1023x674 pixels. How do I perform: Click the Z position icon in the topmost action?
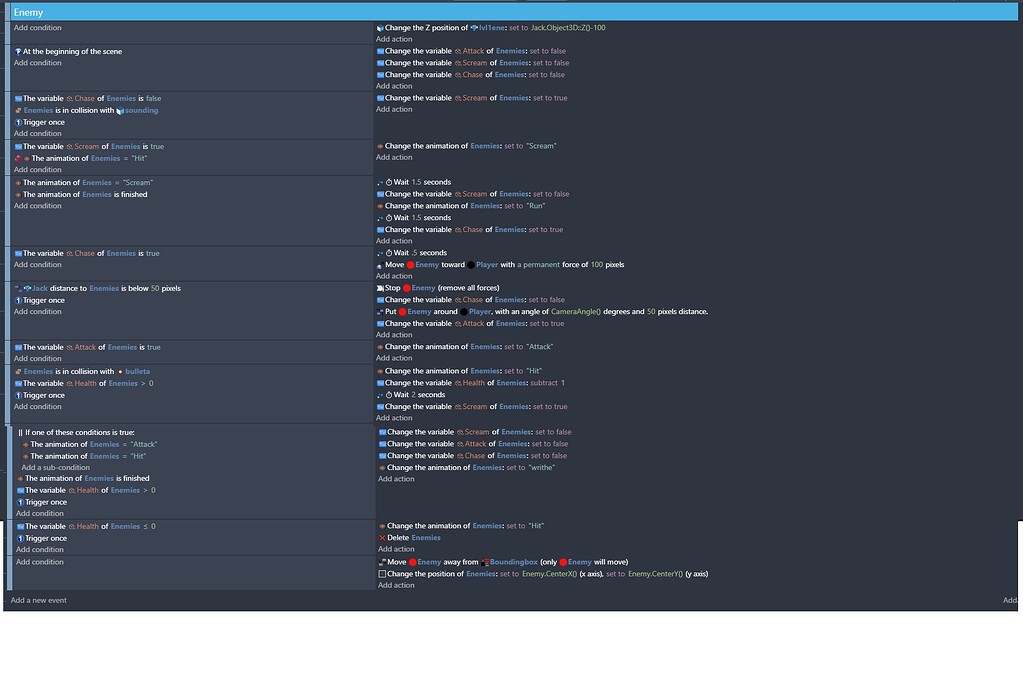click(380, 27)
